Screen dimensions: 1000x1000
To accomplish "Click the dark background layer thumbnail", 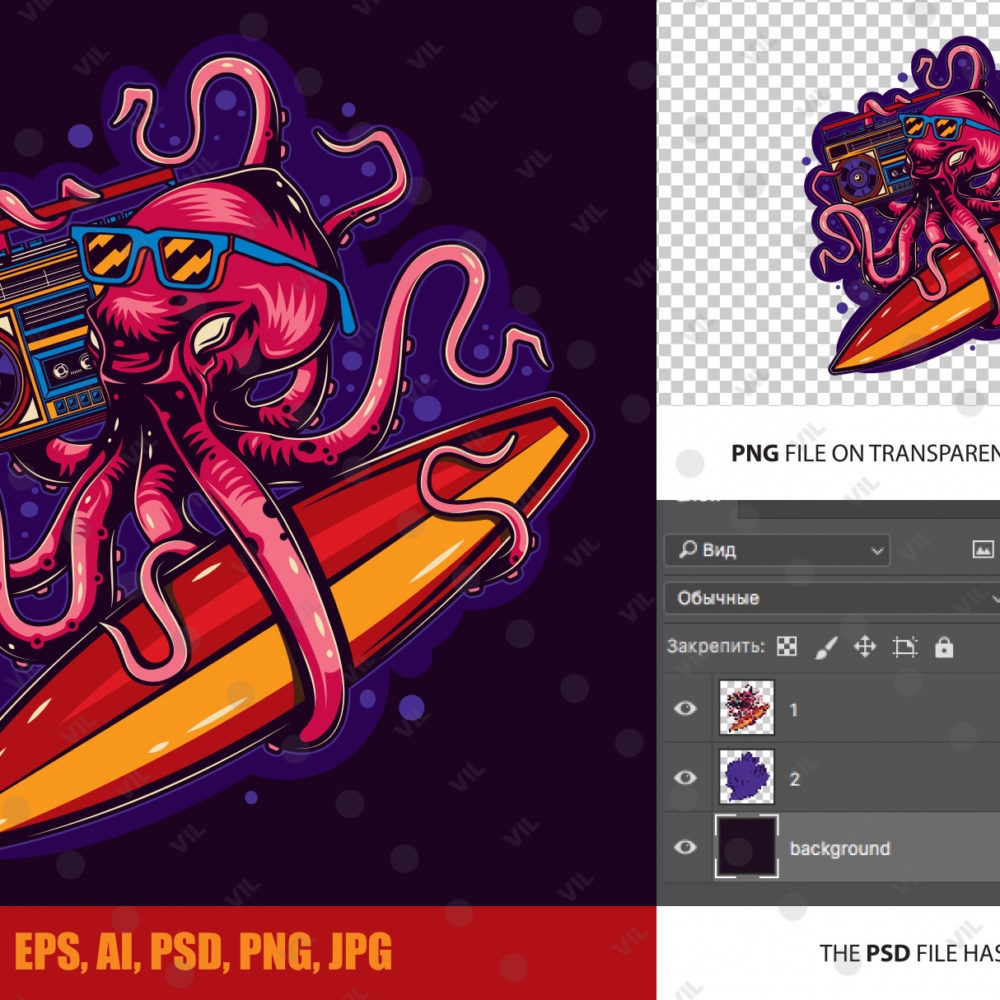I will point(747,846).
